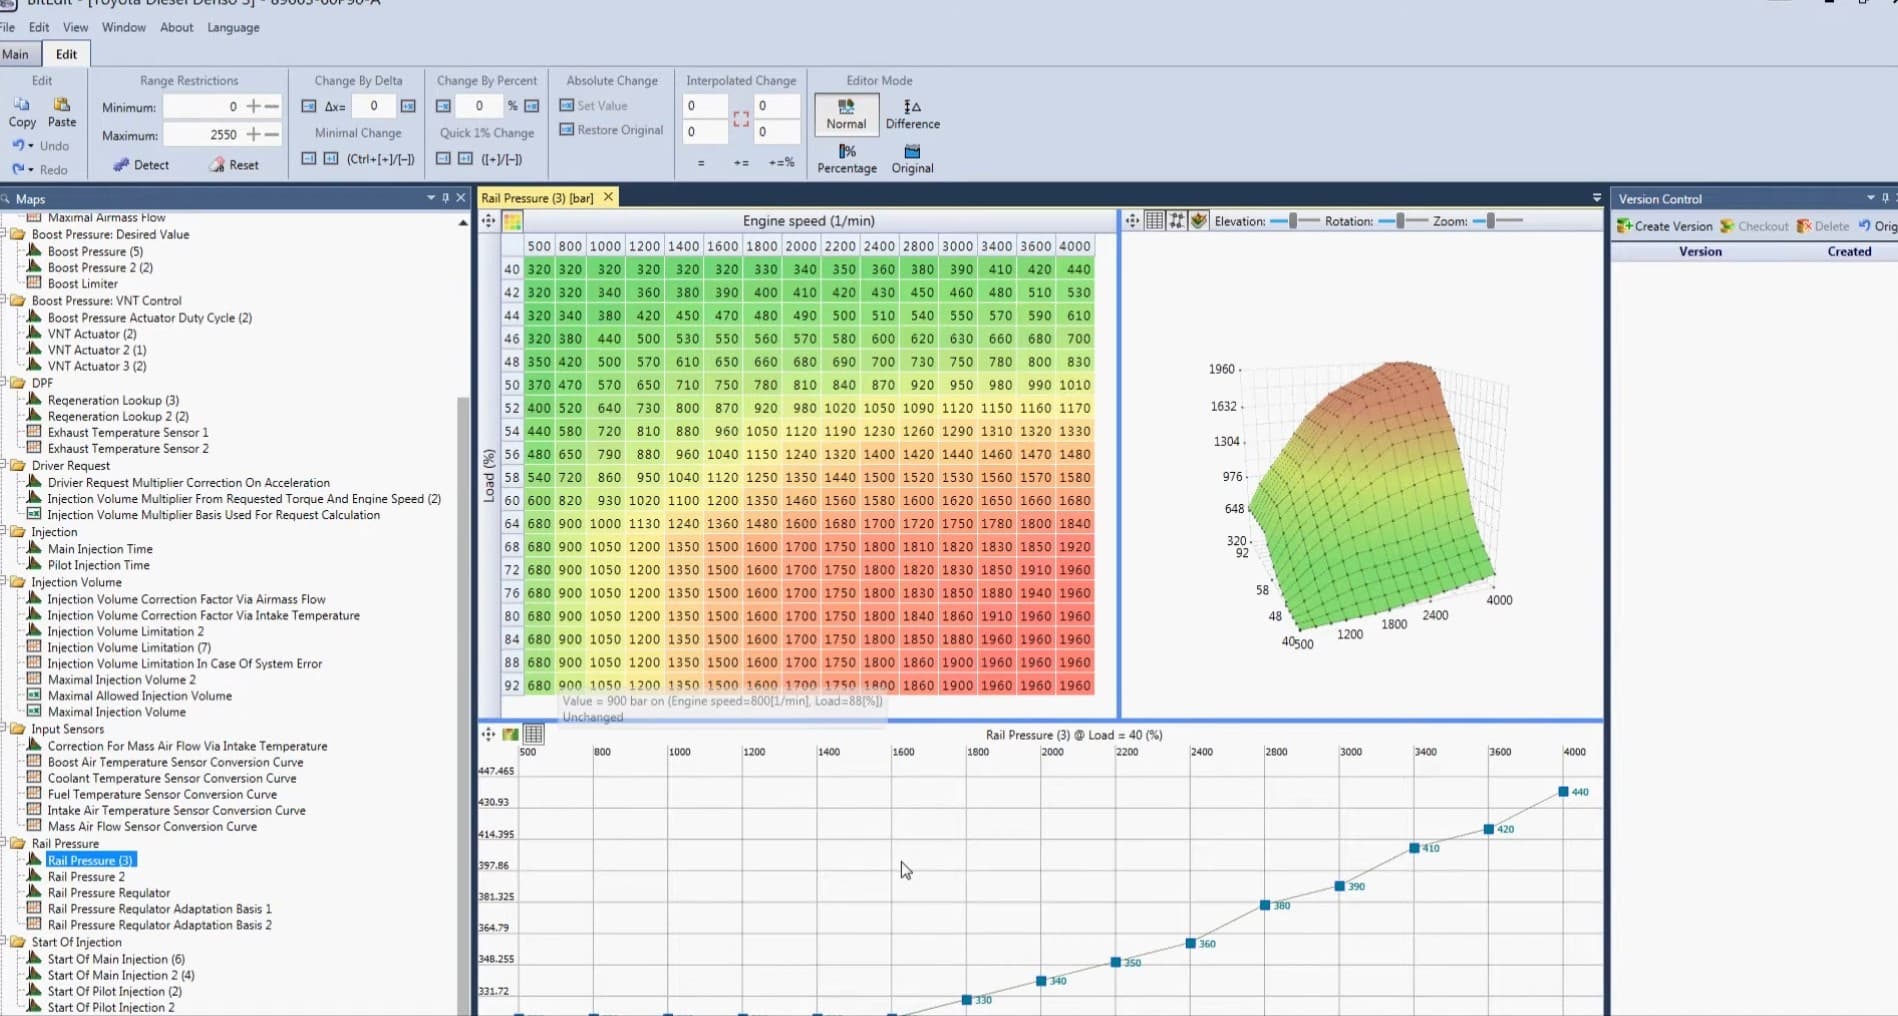The height and width of the screenshot is (1016, 1898).
Task: Open the Window menu
Action: pos(123,27)
